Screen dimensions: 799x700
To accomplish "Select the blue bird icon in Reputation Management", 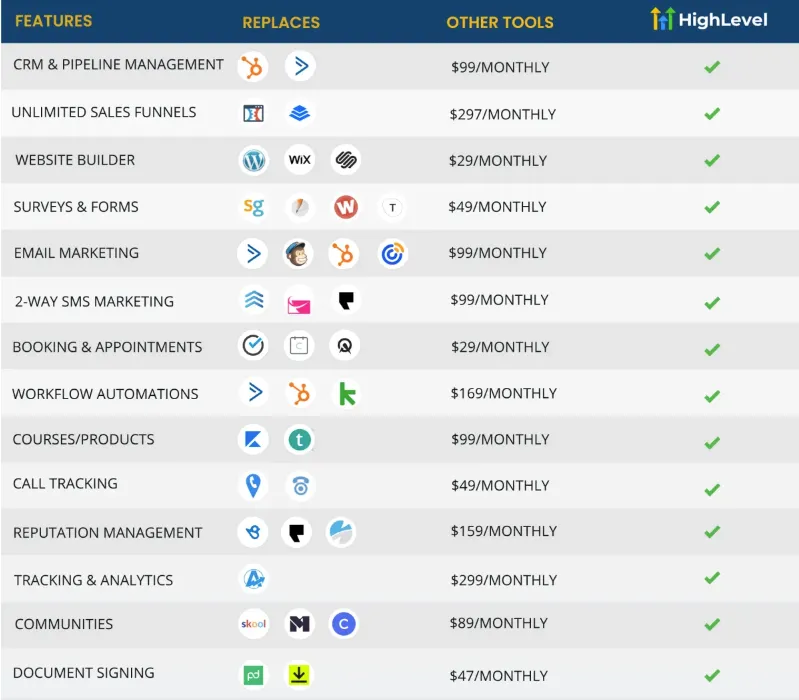I will click(x=253, y=532).
